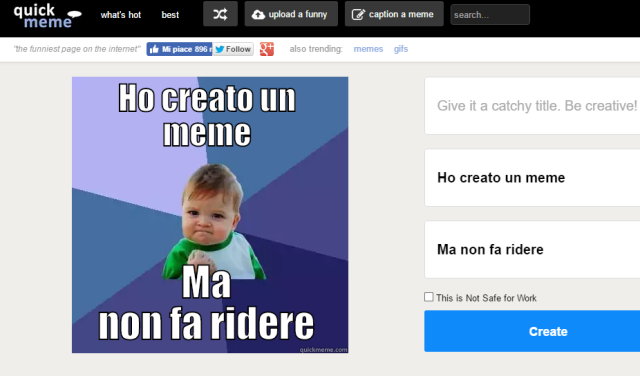640x376 pixels.
Task: Click the Facebook thumbs-up like icon
Action: (x=154, y=49)
